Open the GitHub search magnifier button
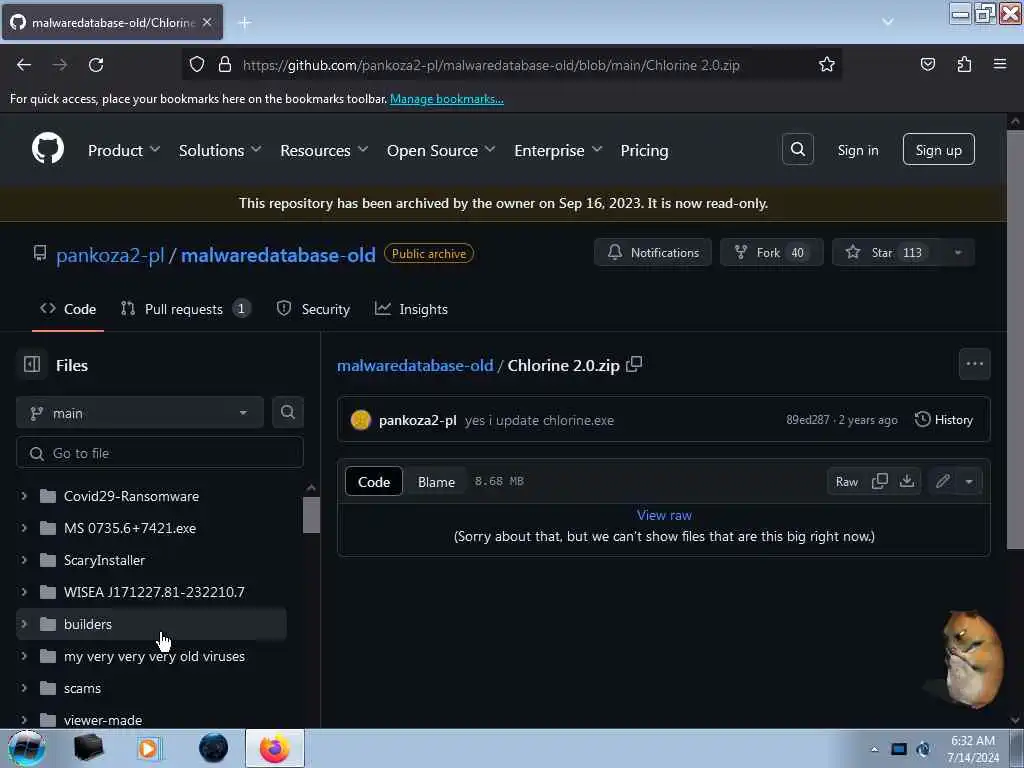The height and width of the screenshot is (768, 1024). click(797, 150)
